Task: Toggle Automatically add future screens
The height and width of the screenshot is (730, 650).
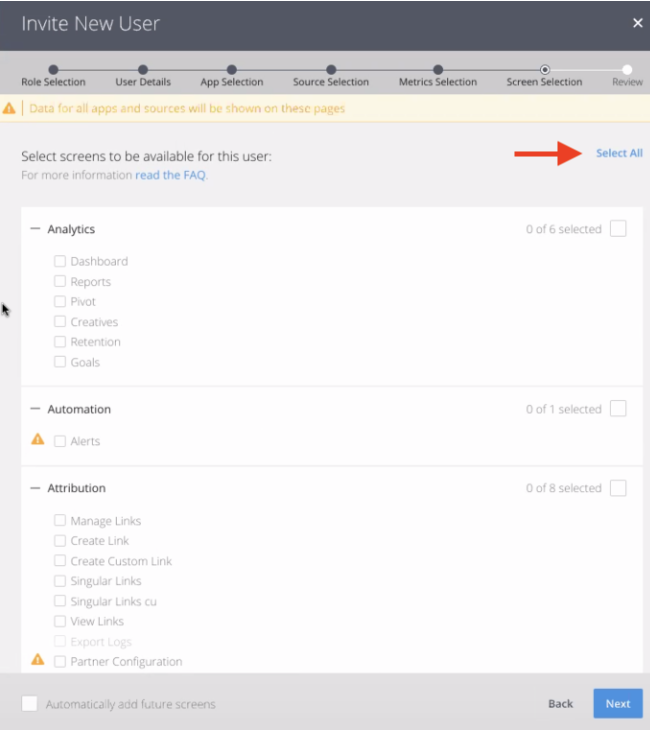Action: coord(29,703)
